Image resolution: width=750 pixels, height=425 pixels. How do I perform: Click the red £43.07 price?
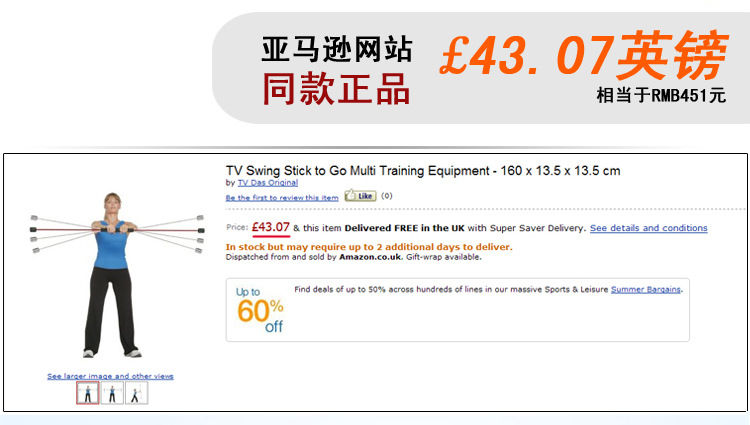pyautogui.click(x=271, y=227)
